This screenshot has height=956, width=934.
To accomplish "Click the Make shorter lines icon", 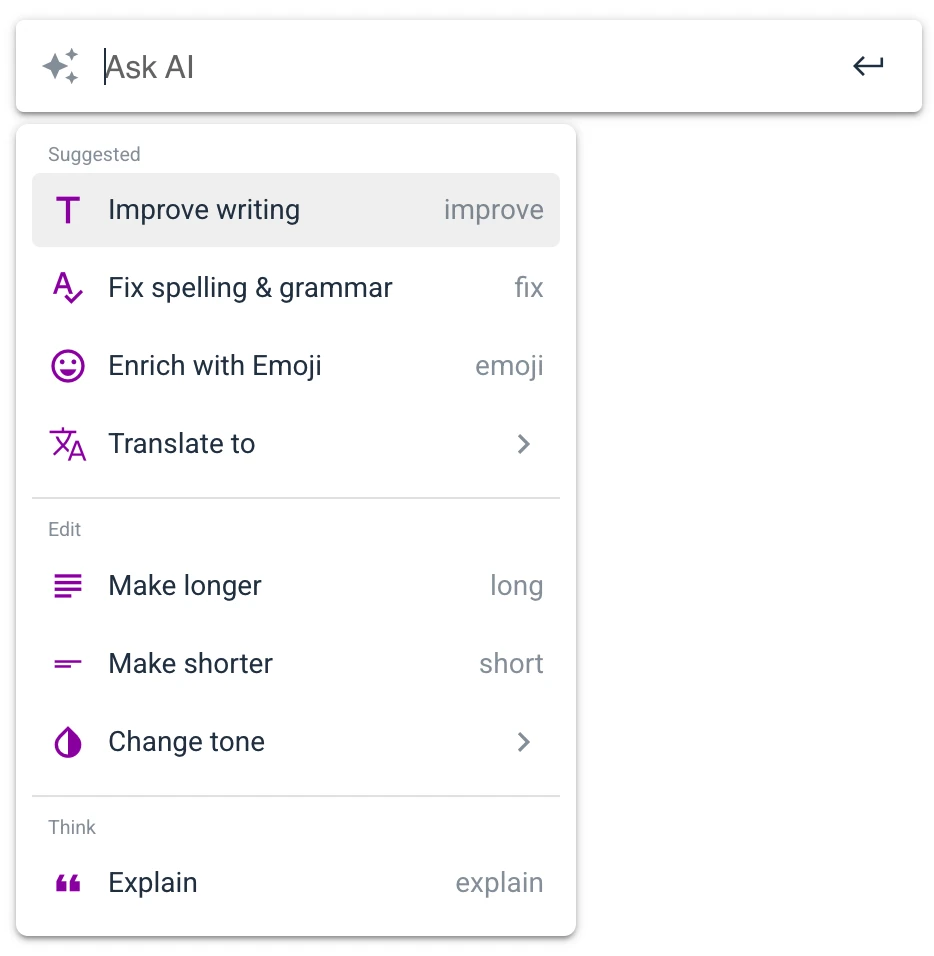I will coord(68,664).
